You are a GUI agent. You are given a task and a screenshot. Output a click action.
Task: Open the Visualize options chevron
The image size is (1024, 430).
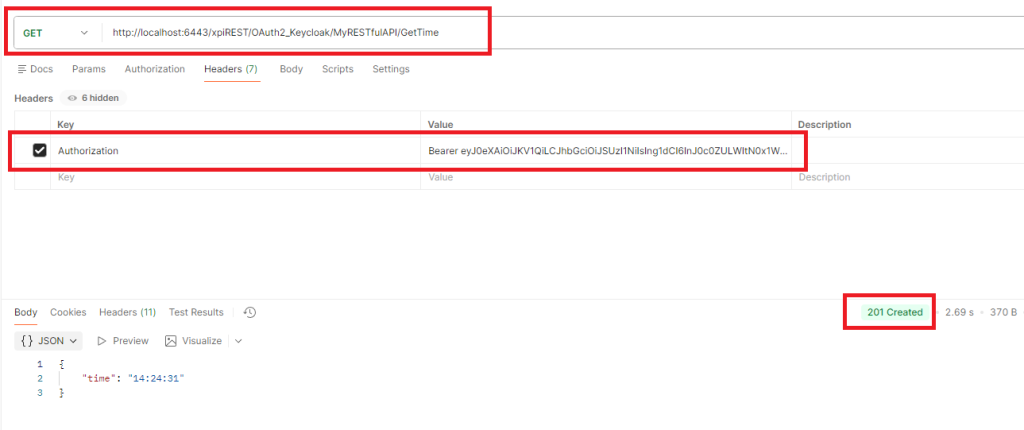238,341
